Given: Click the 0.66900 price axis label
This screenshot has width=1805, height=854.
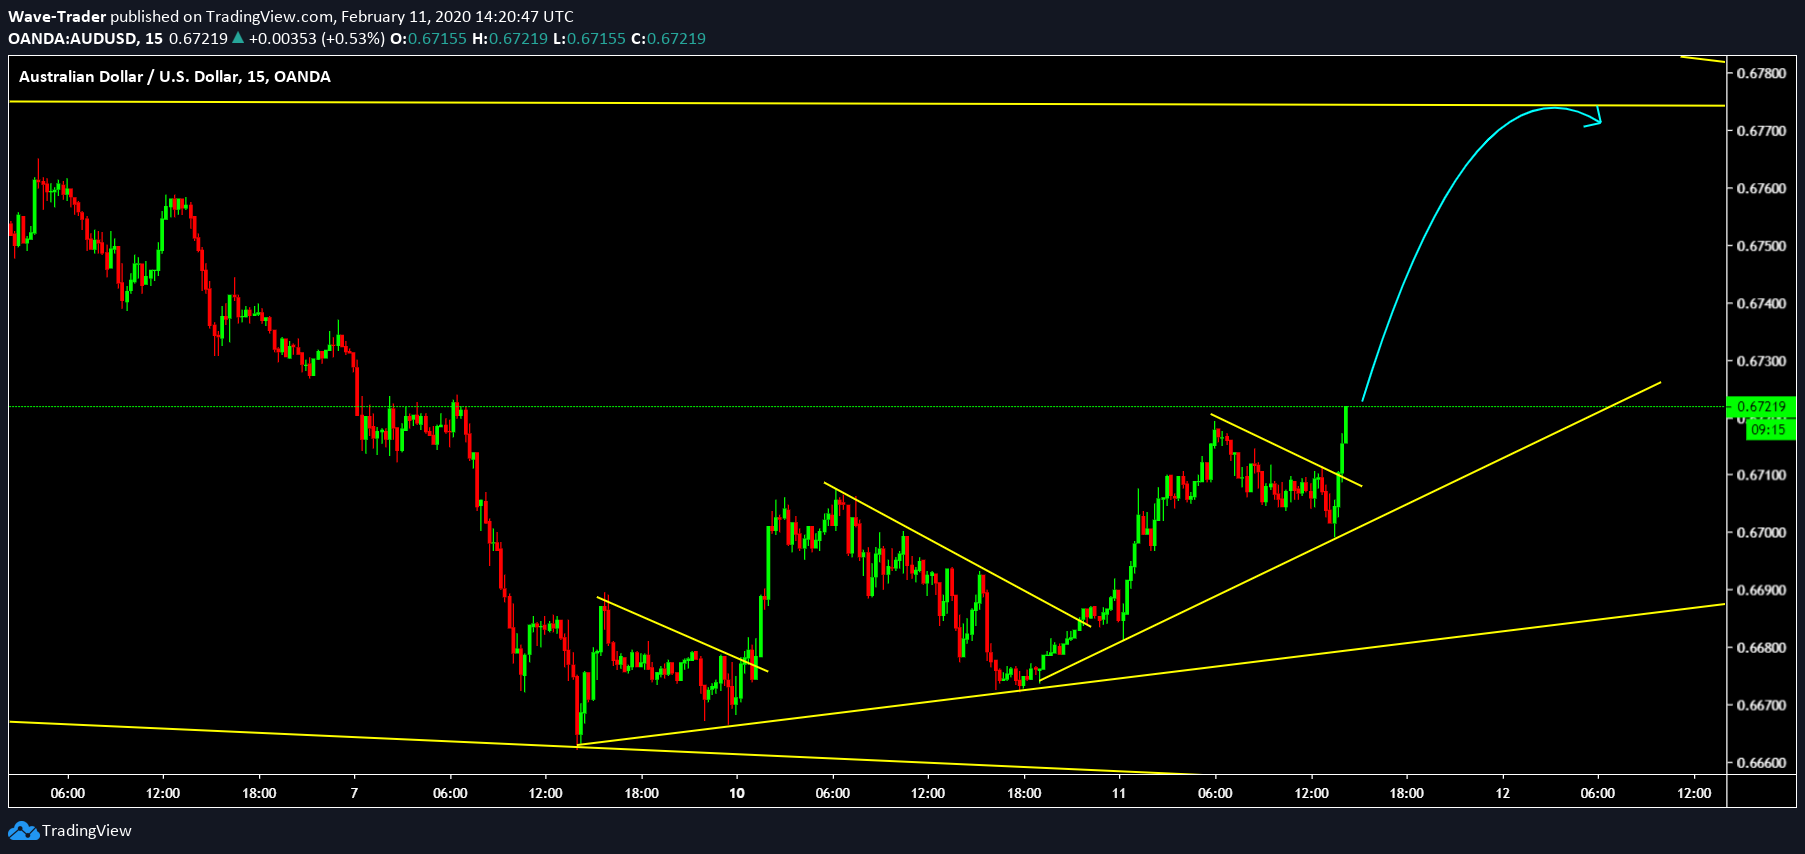Looking at the screenshot, I should (1761, 590).
